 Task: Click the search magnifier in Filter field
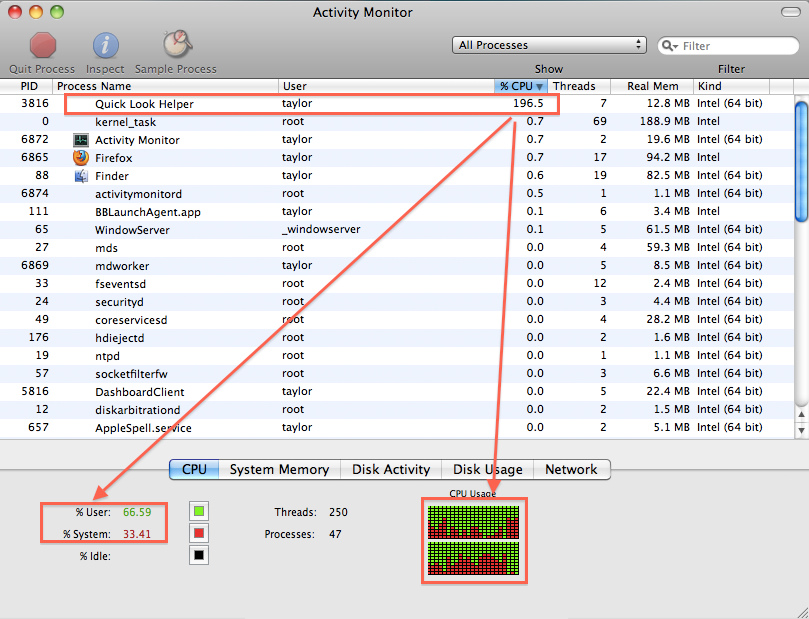tap(669, 46)
